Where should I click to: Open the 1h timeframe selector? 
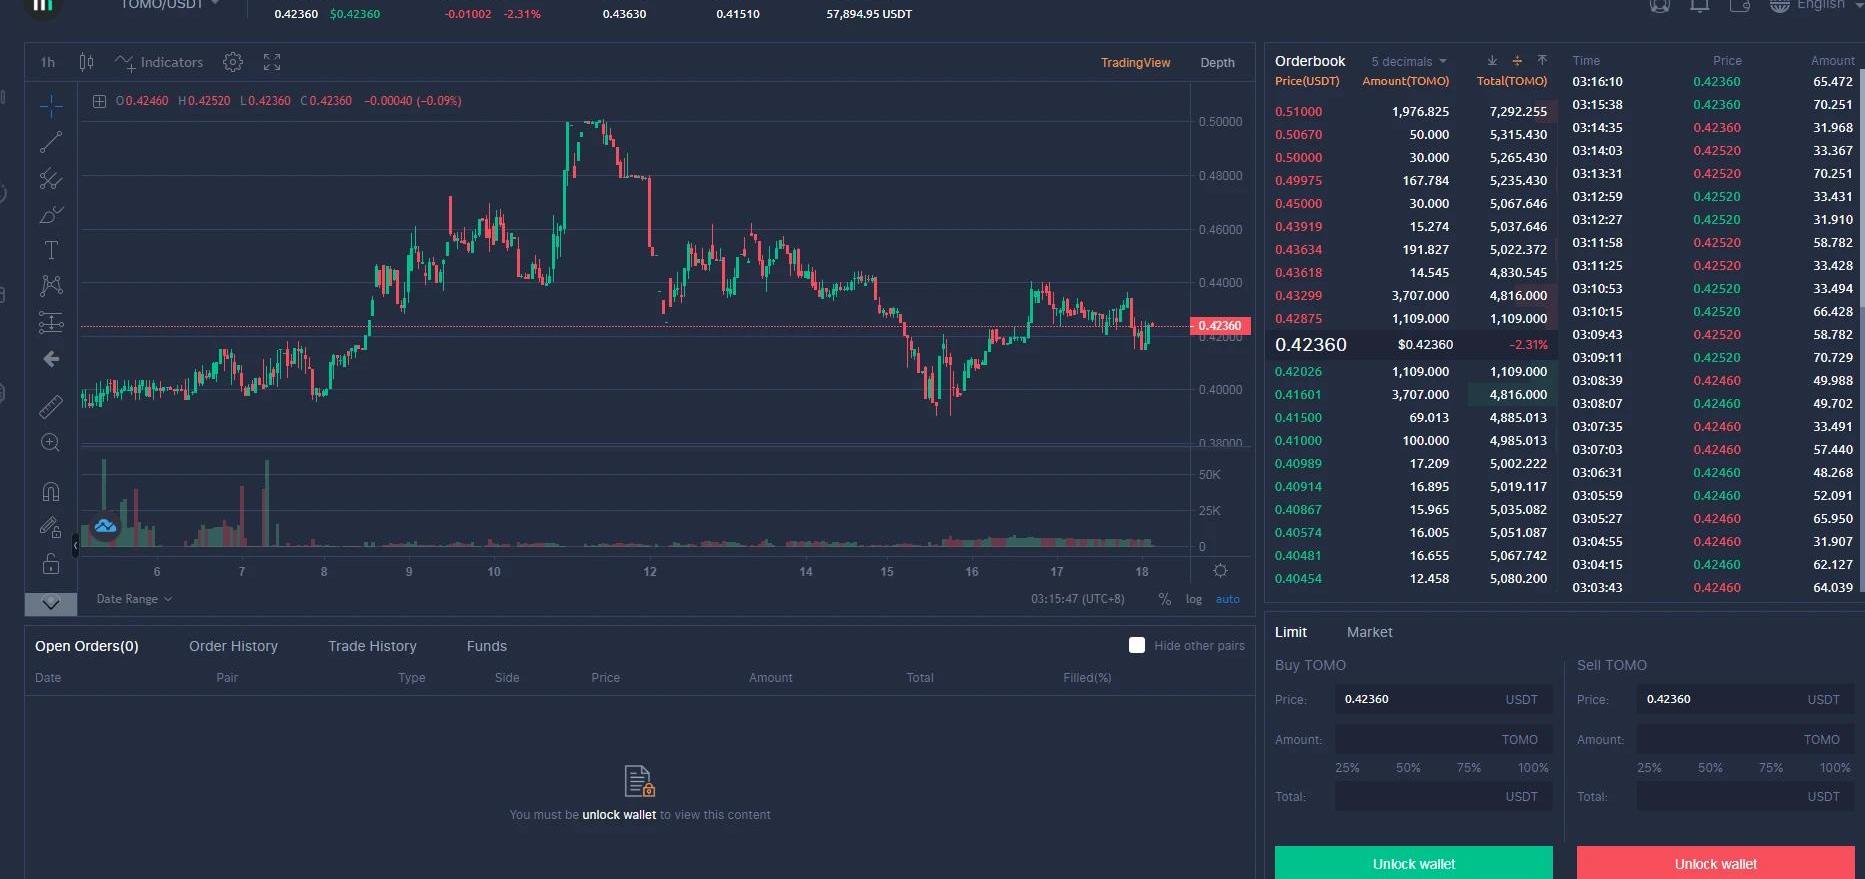tap(48, 62)
